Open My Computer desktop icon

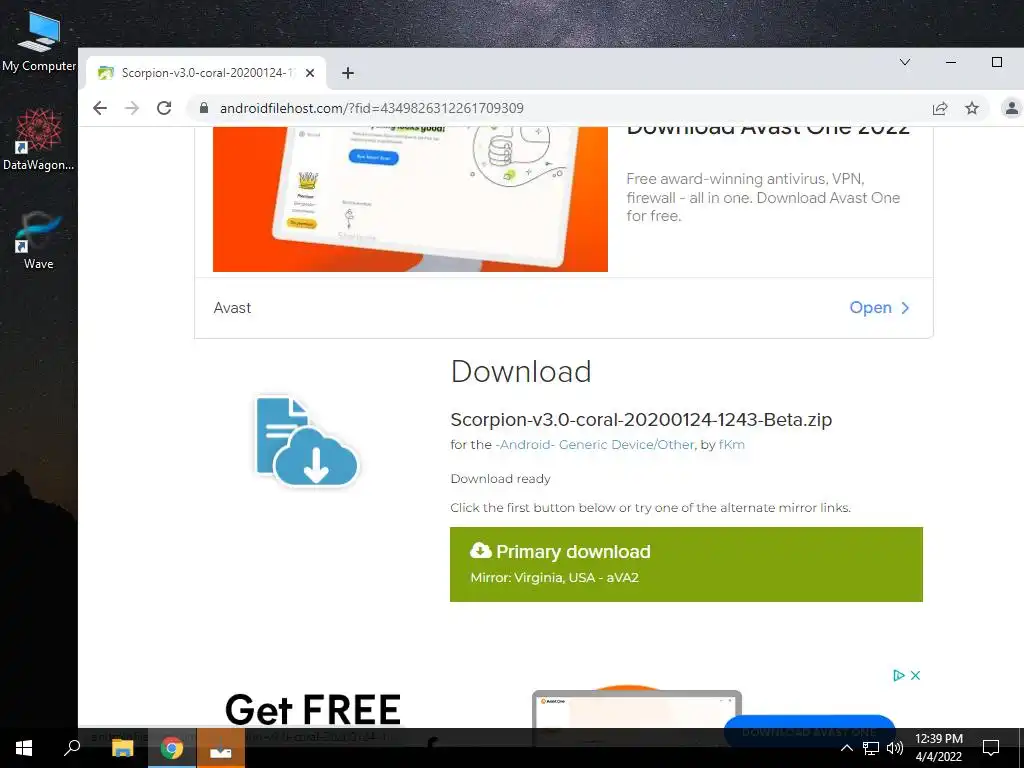[39, 42]
